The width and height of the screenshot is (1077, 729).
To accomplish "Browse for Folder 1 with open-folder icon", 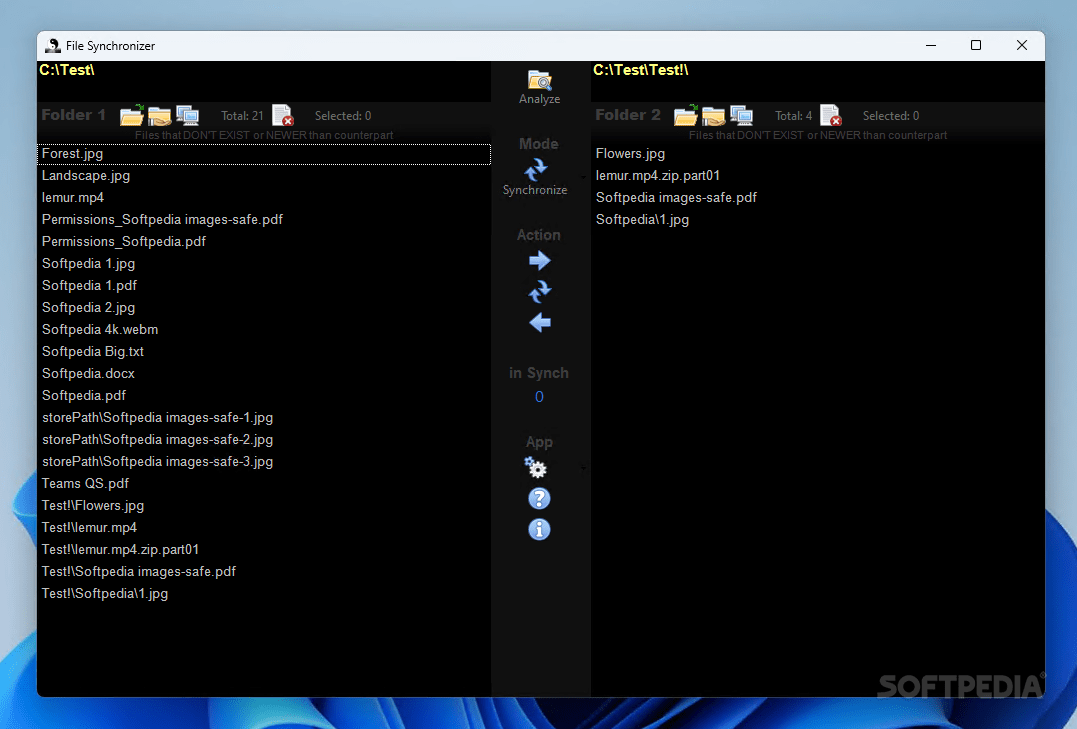I will click(132, 115).
